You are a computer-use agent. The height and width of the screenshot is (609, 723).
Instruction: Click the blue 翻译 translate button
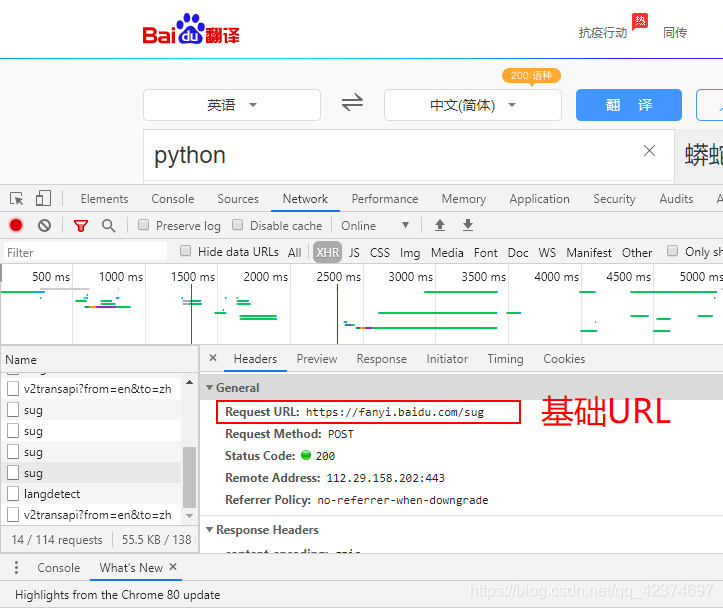628,105
